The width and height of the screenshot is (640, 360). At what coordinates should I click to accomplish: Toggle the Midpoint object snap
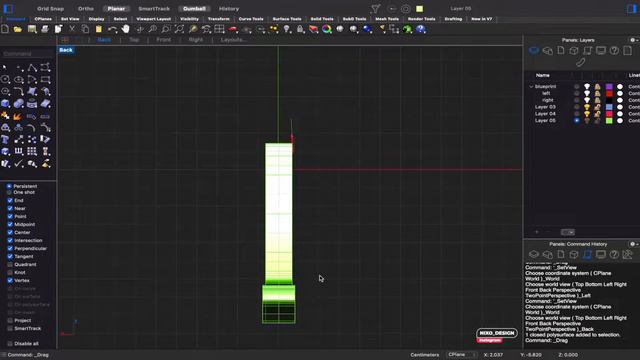[10, 224]
